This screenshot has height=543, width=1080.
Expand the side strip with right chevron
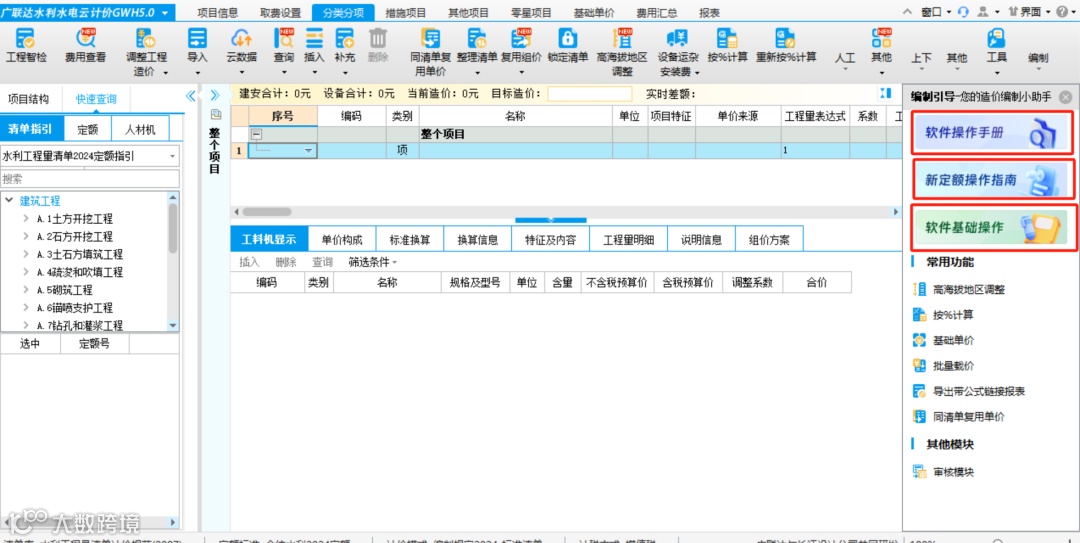point(214,96)
